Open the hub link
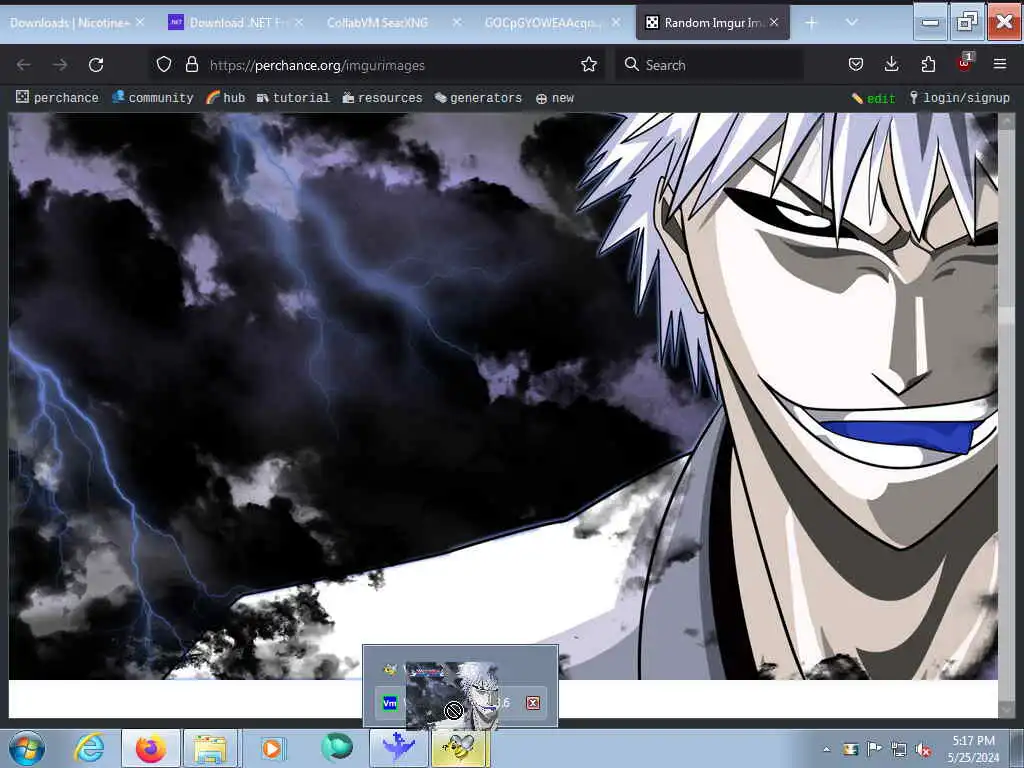This screenshot has width=1024, height=768. click(225, 97)
